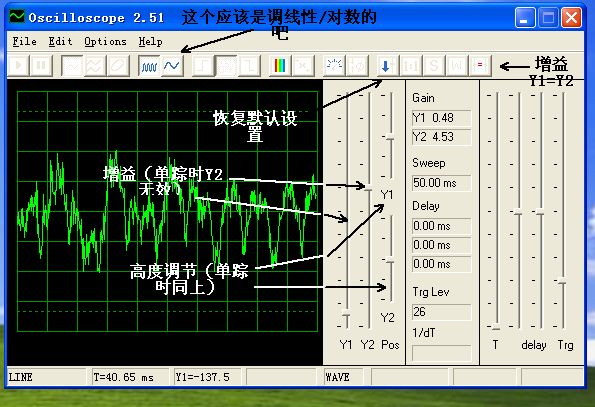Open the color spectrum display icon
This screenshot has height=407, width=595.
[x=280, y=66]
